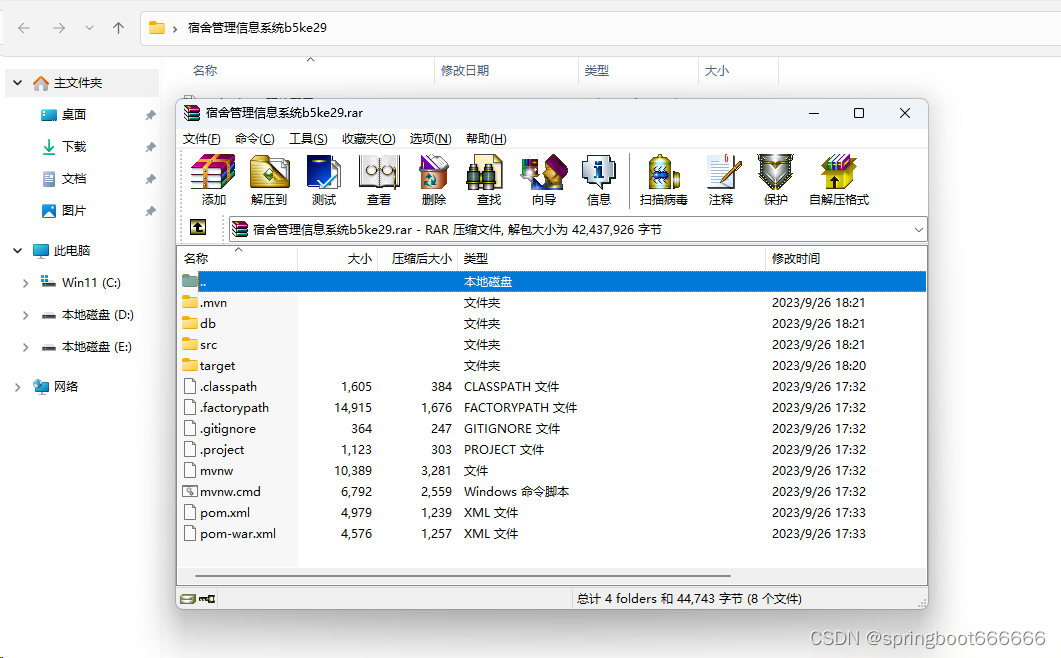
Task: Open the View (查看) tool
Action: coord(379,179)
